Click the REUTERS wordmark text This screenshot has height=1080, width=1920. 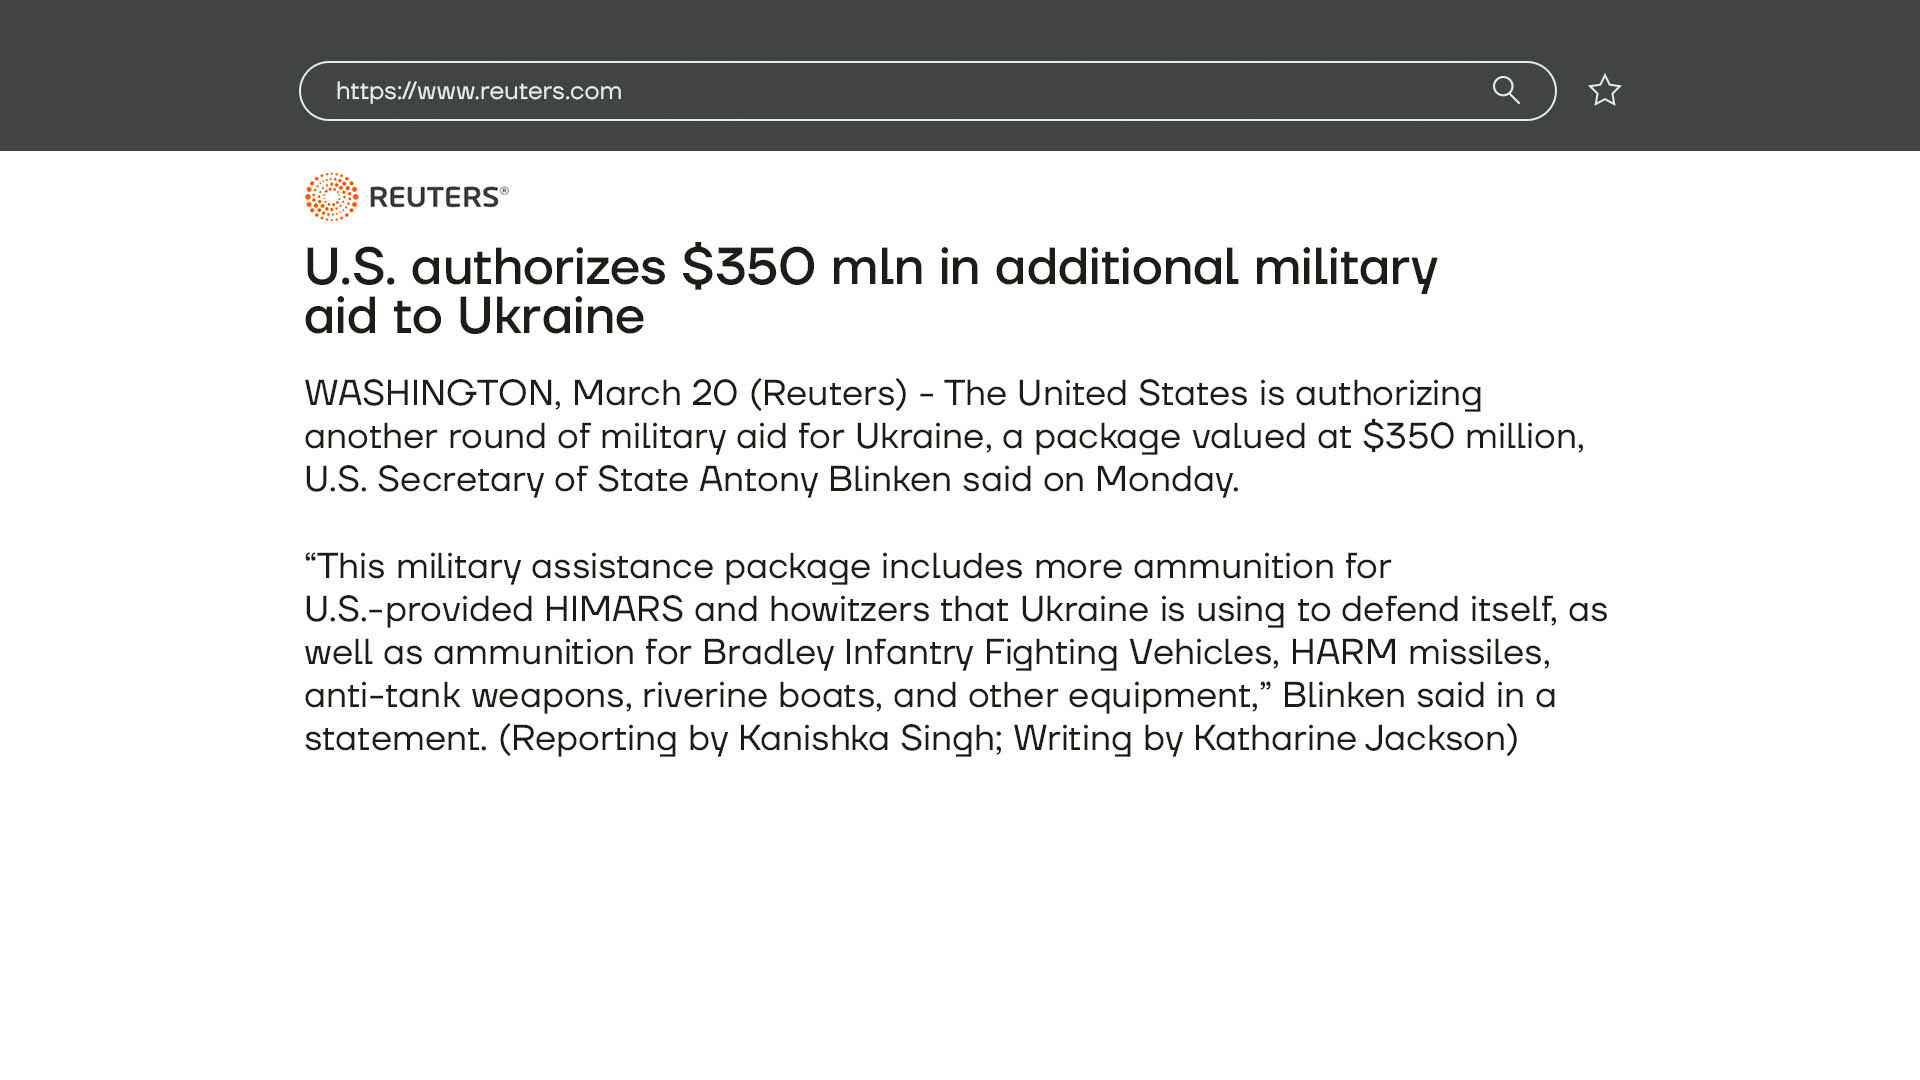pos(434,197)
